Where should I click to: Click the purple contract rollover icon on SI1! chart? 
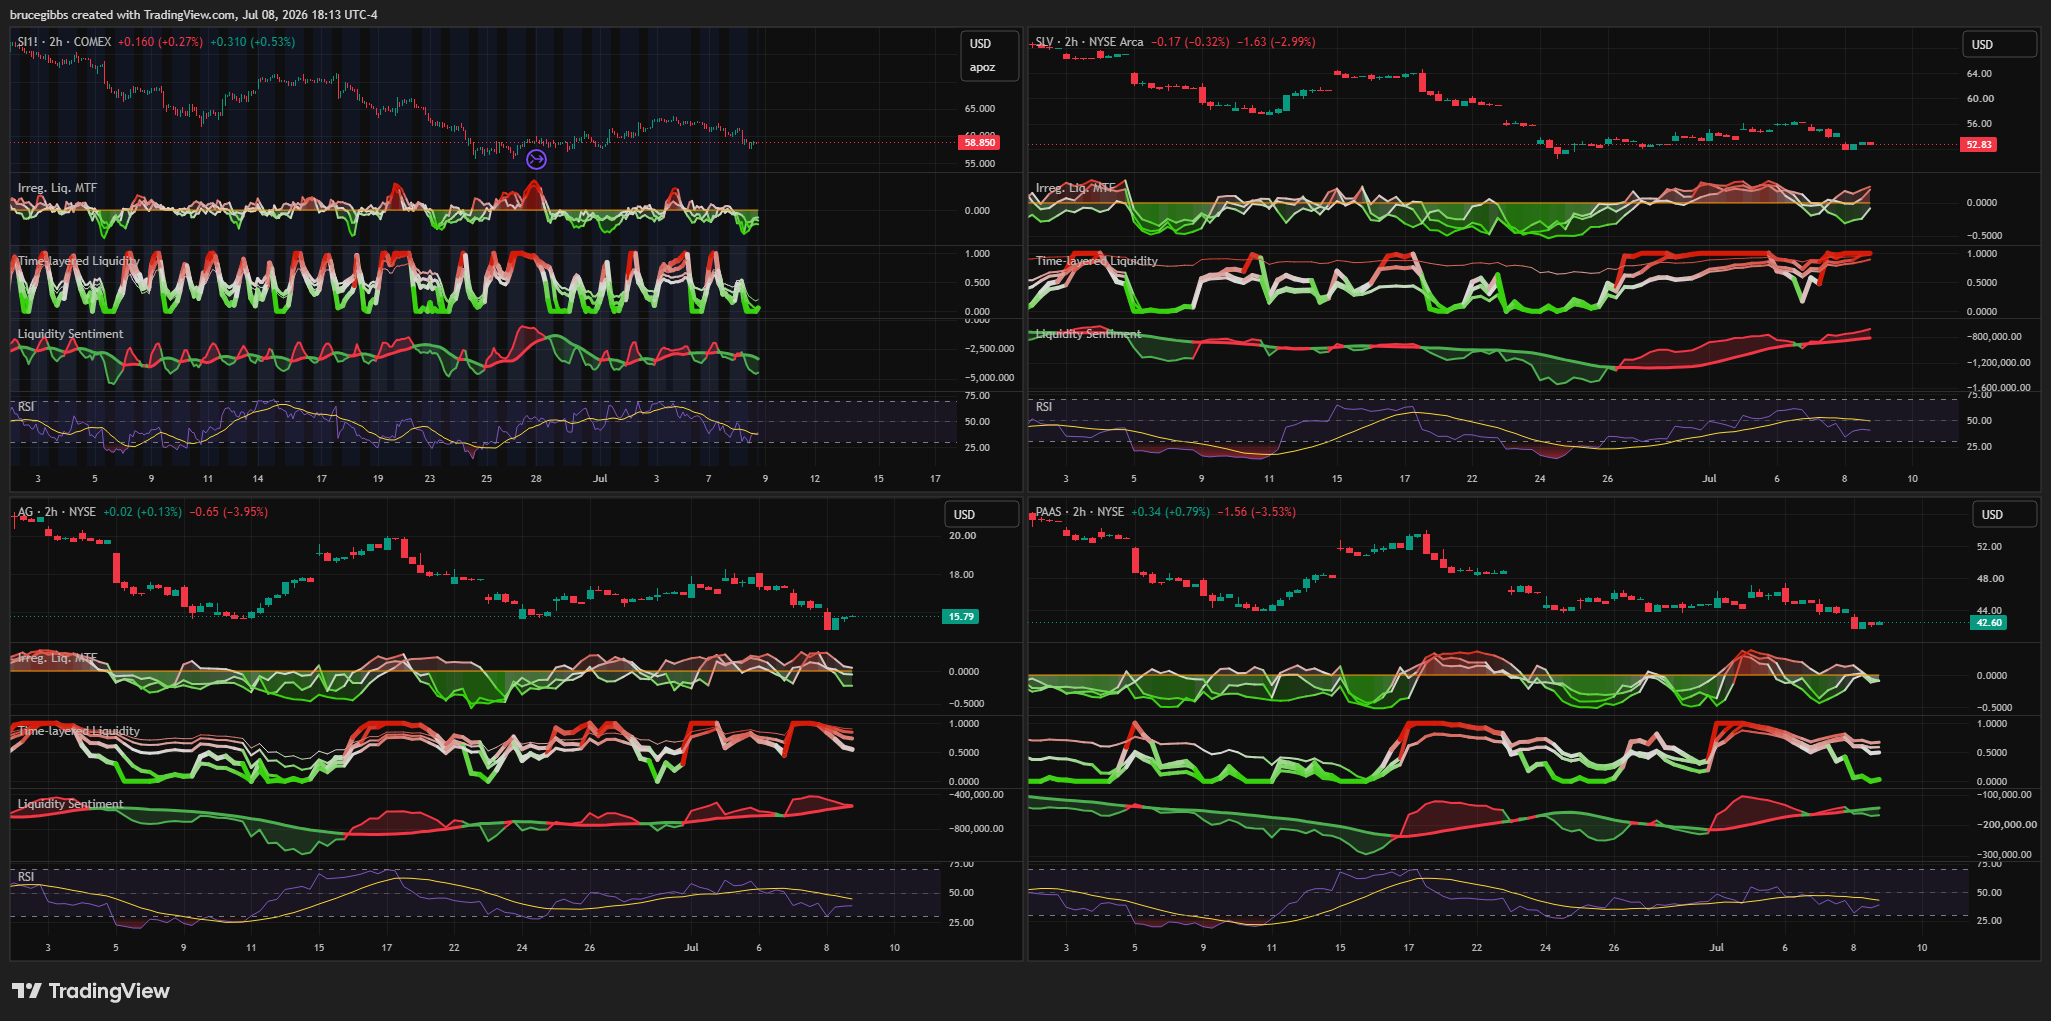tap(537, 160)
